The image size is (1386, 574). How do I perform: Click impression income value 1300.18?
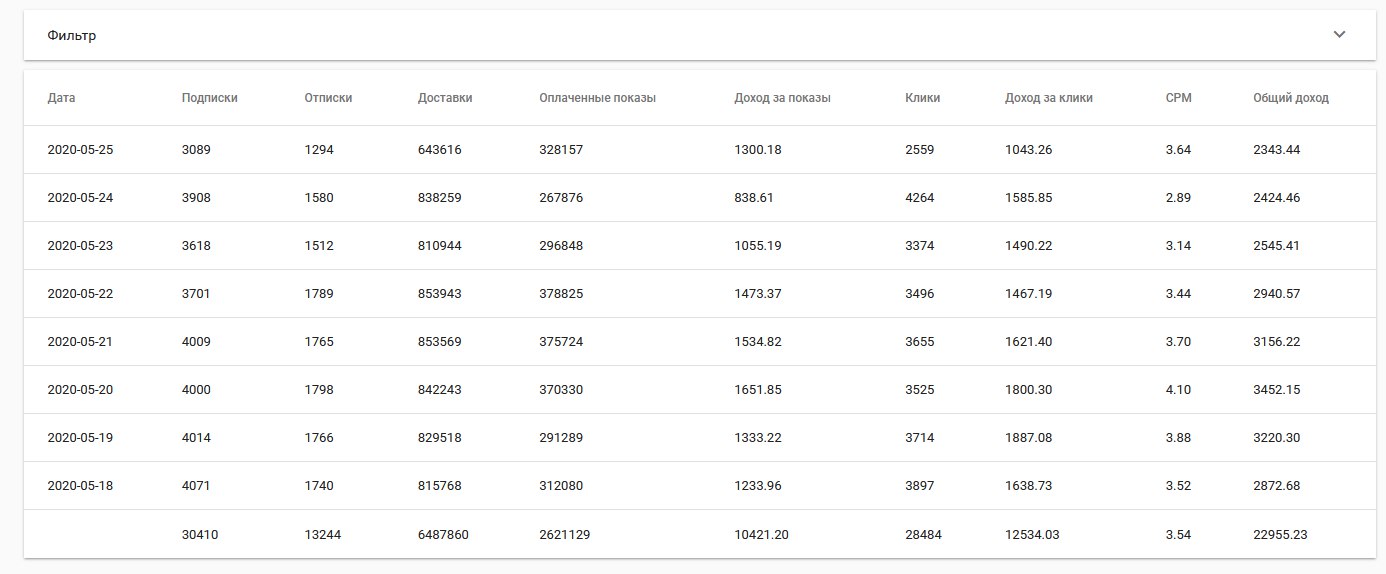pyautogui.click(x=758, y=150)
